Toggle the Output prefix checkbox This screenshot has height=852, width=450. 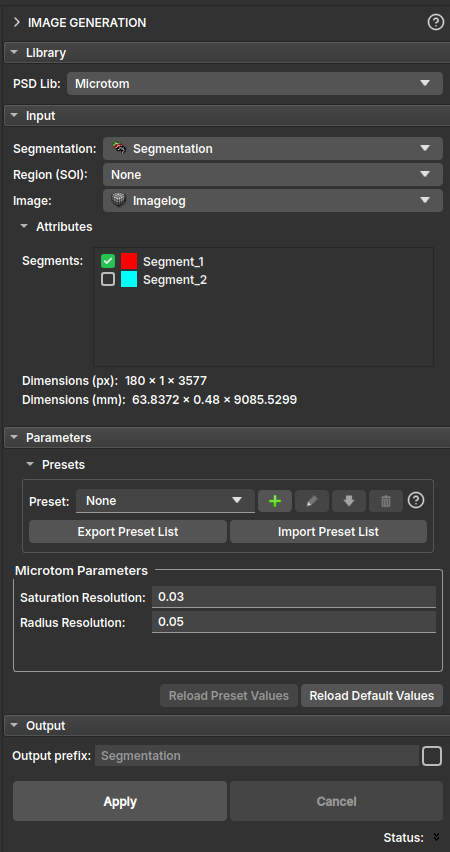(x=432, y=756)
